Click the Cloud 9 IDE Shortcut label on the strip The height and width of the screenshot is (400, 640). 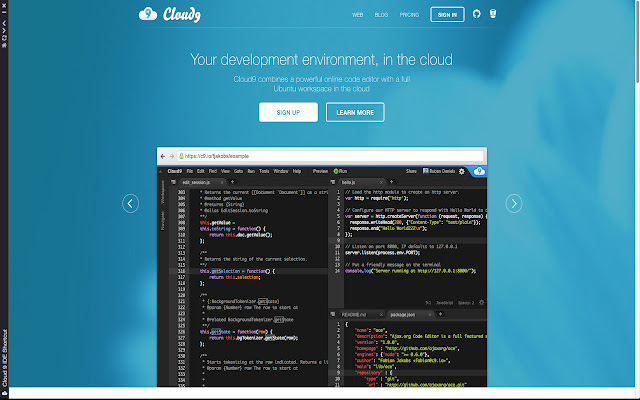(x=4, y=358)
